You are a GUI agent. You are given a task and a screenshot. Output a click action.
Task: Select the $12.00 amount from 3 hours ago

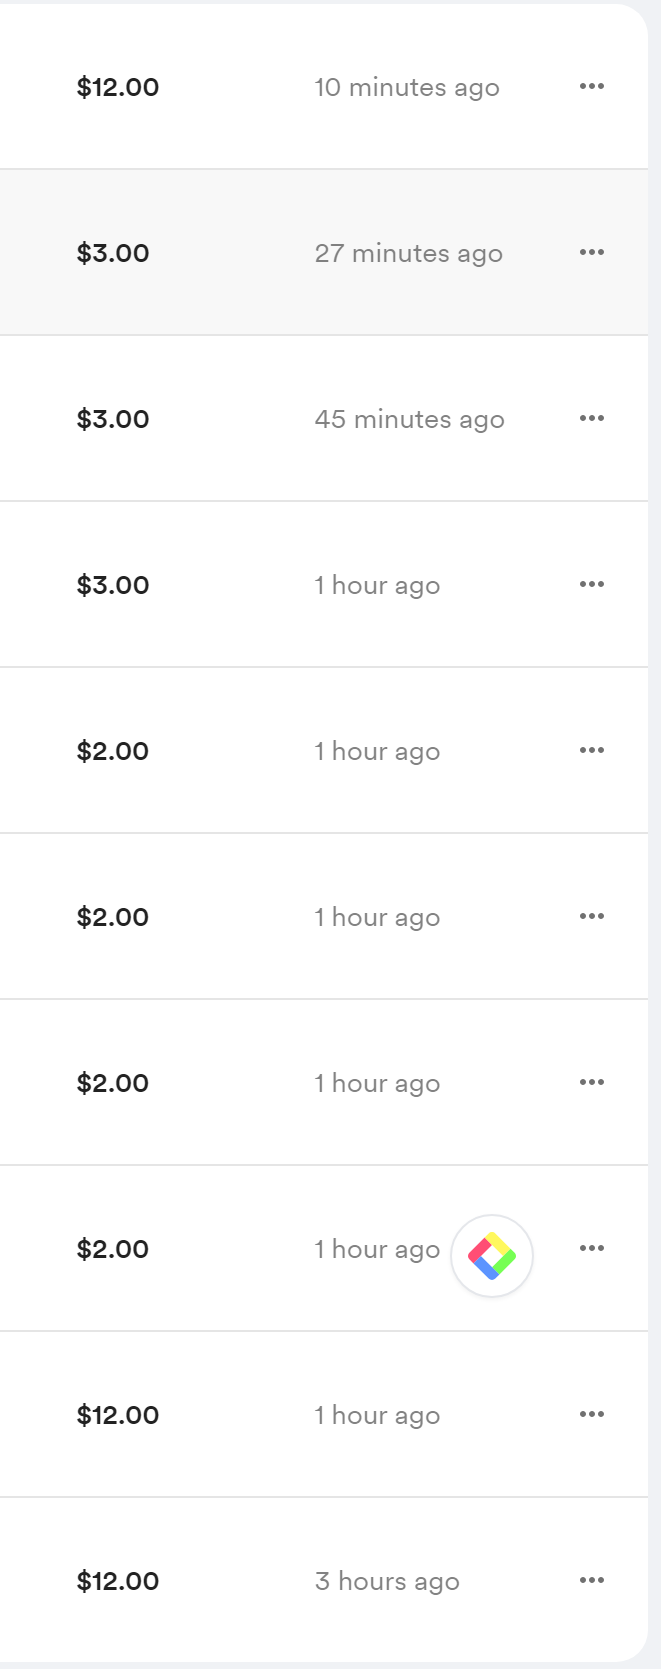click(118, 1581)
